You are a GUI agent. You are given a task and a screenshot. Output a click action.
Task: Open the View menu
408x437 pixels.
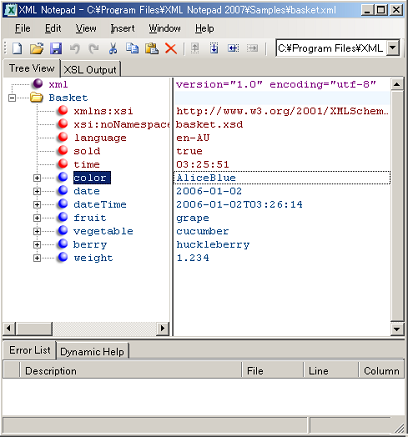pos(86,29)
